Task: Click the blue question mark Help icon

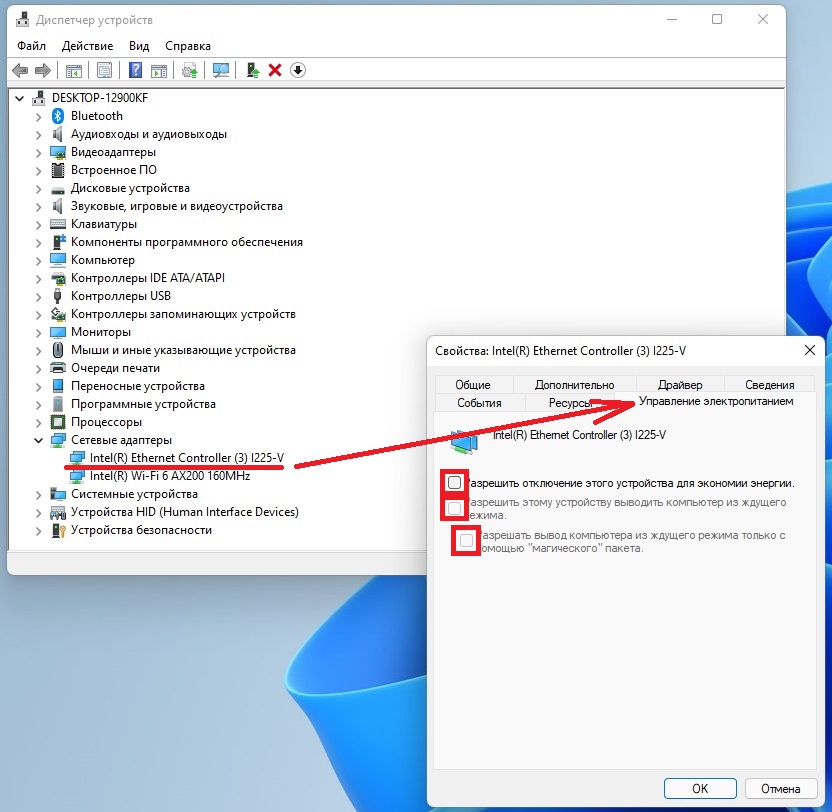Action: [x=135, y=70]
